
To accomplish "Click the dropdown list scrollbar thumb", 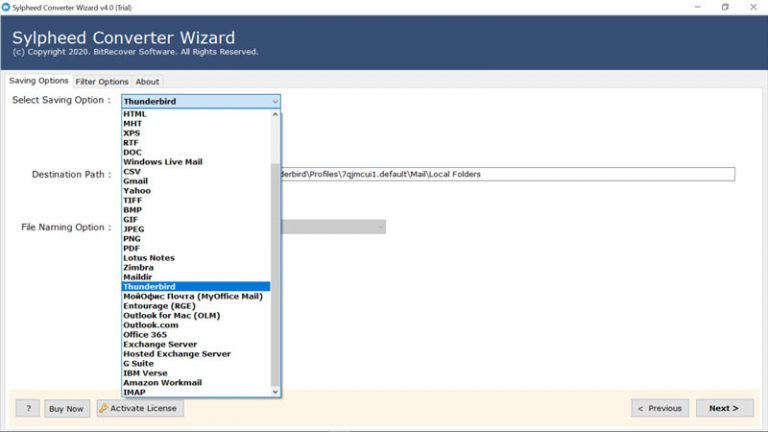I will coord(275,274).
